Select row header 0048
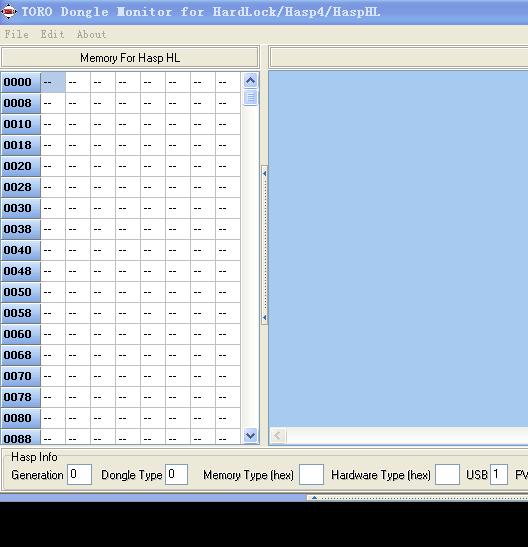The image size is (528, 547). point(21,271)
